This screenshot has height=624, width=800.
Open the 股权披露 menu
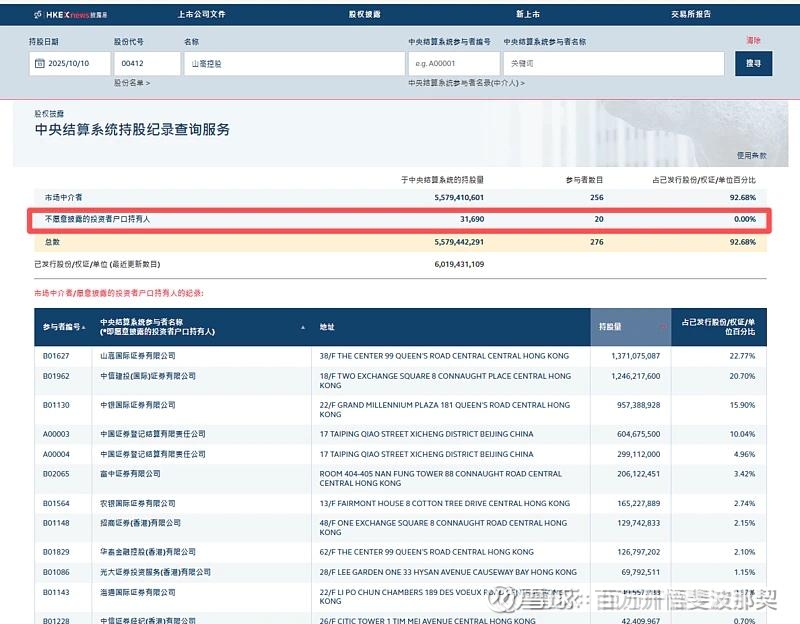(364, 14)
